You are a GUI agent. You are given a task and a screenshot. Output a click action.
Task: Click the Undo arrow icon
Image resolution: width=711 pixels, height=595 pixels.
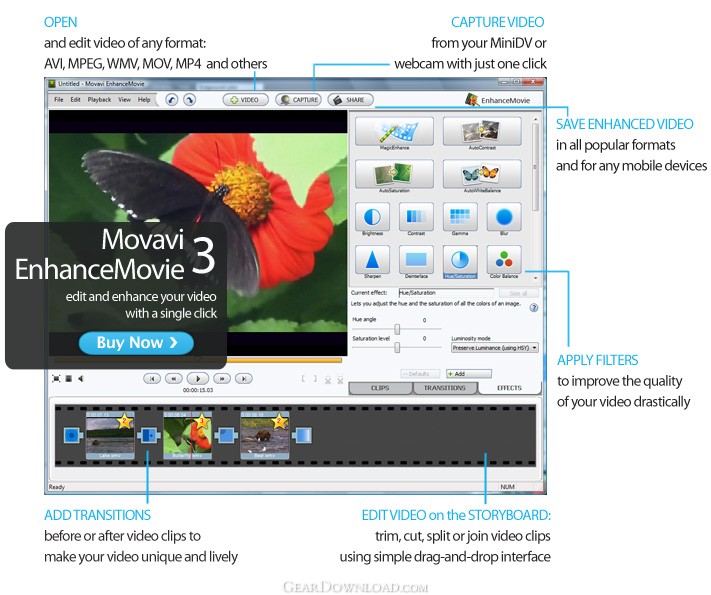[171, 100]
